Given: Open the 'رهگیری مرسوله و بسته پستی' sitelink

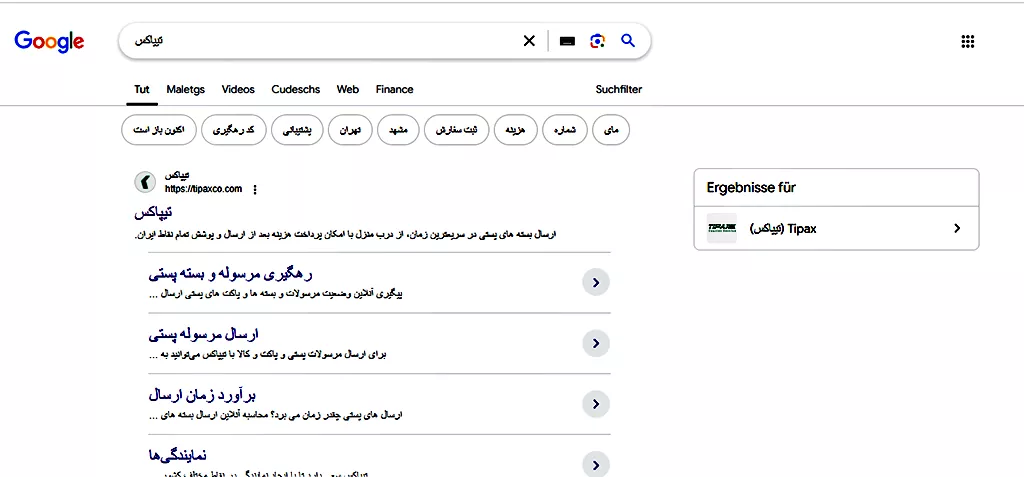Looking at the screenshot, I should 231,274.
